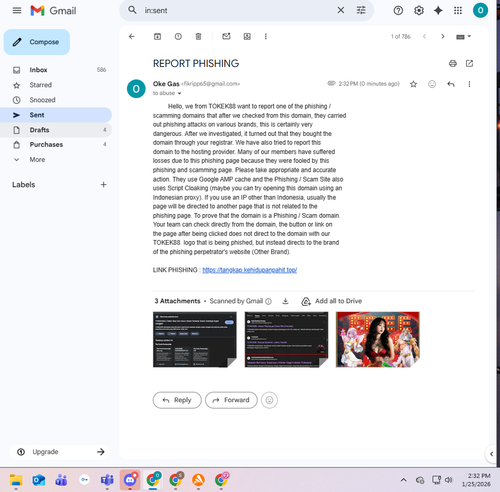
Task: Click the Forward button
Action: 231,400
